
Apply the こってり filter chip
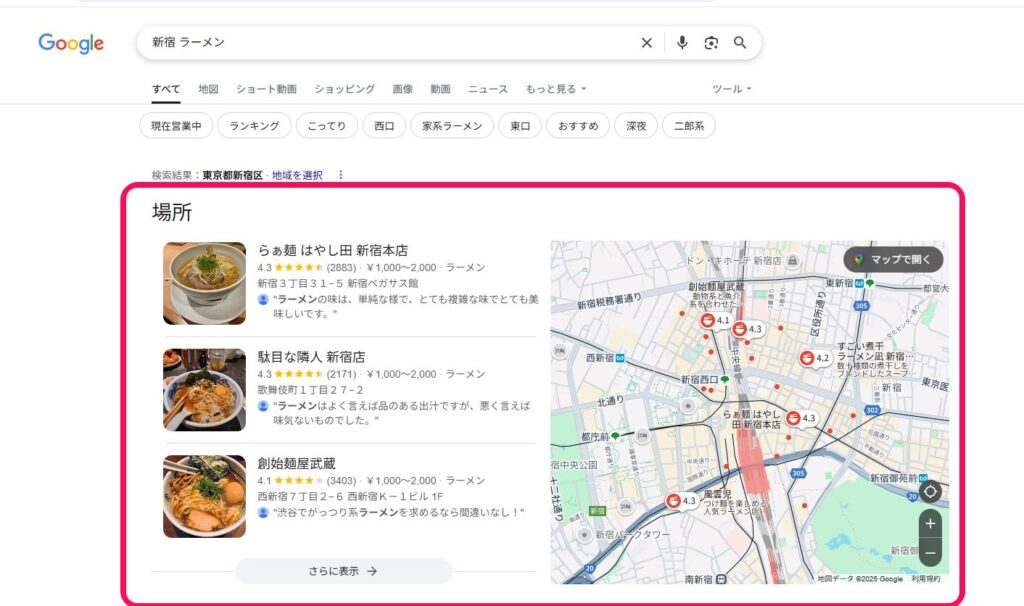click(x=327, y=126)
